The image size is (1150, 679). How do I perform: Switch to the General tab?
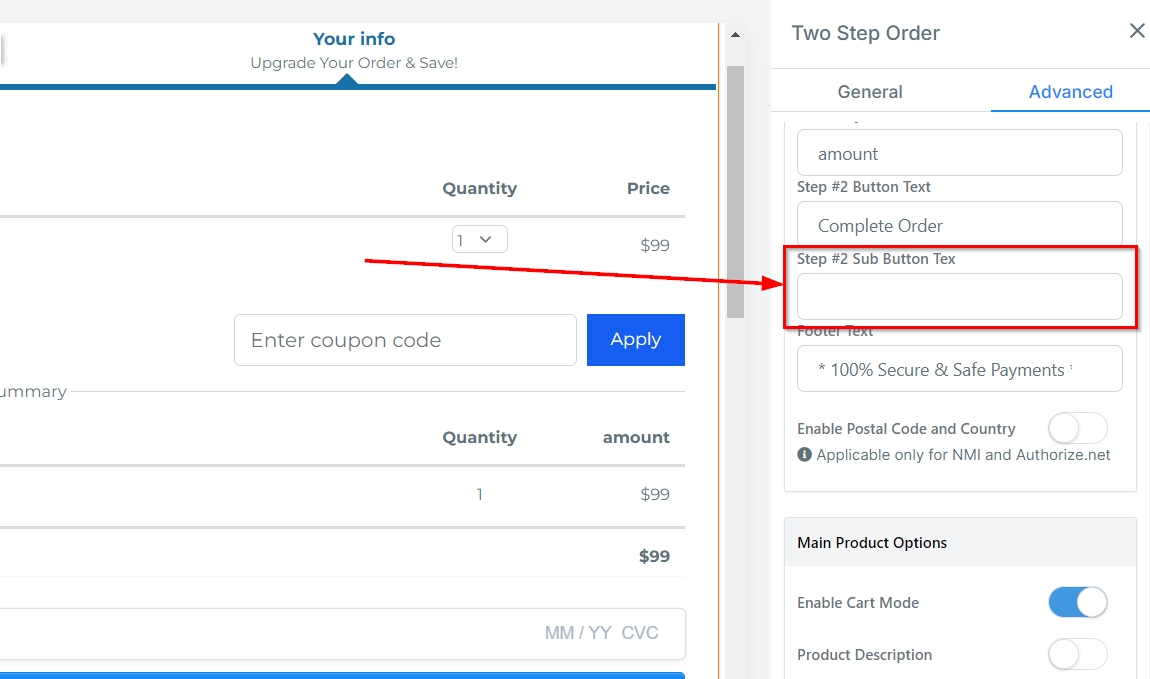tap(869, 92)
